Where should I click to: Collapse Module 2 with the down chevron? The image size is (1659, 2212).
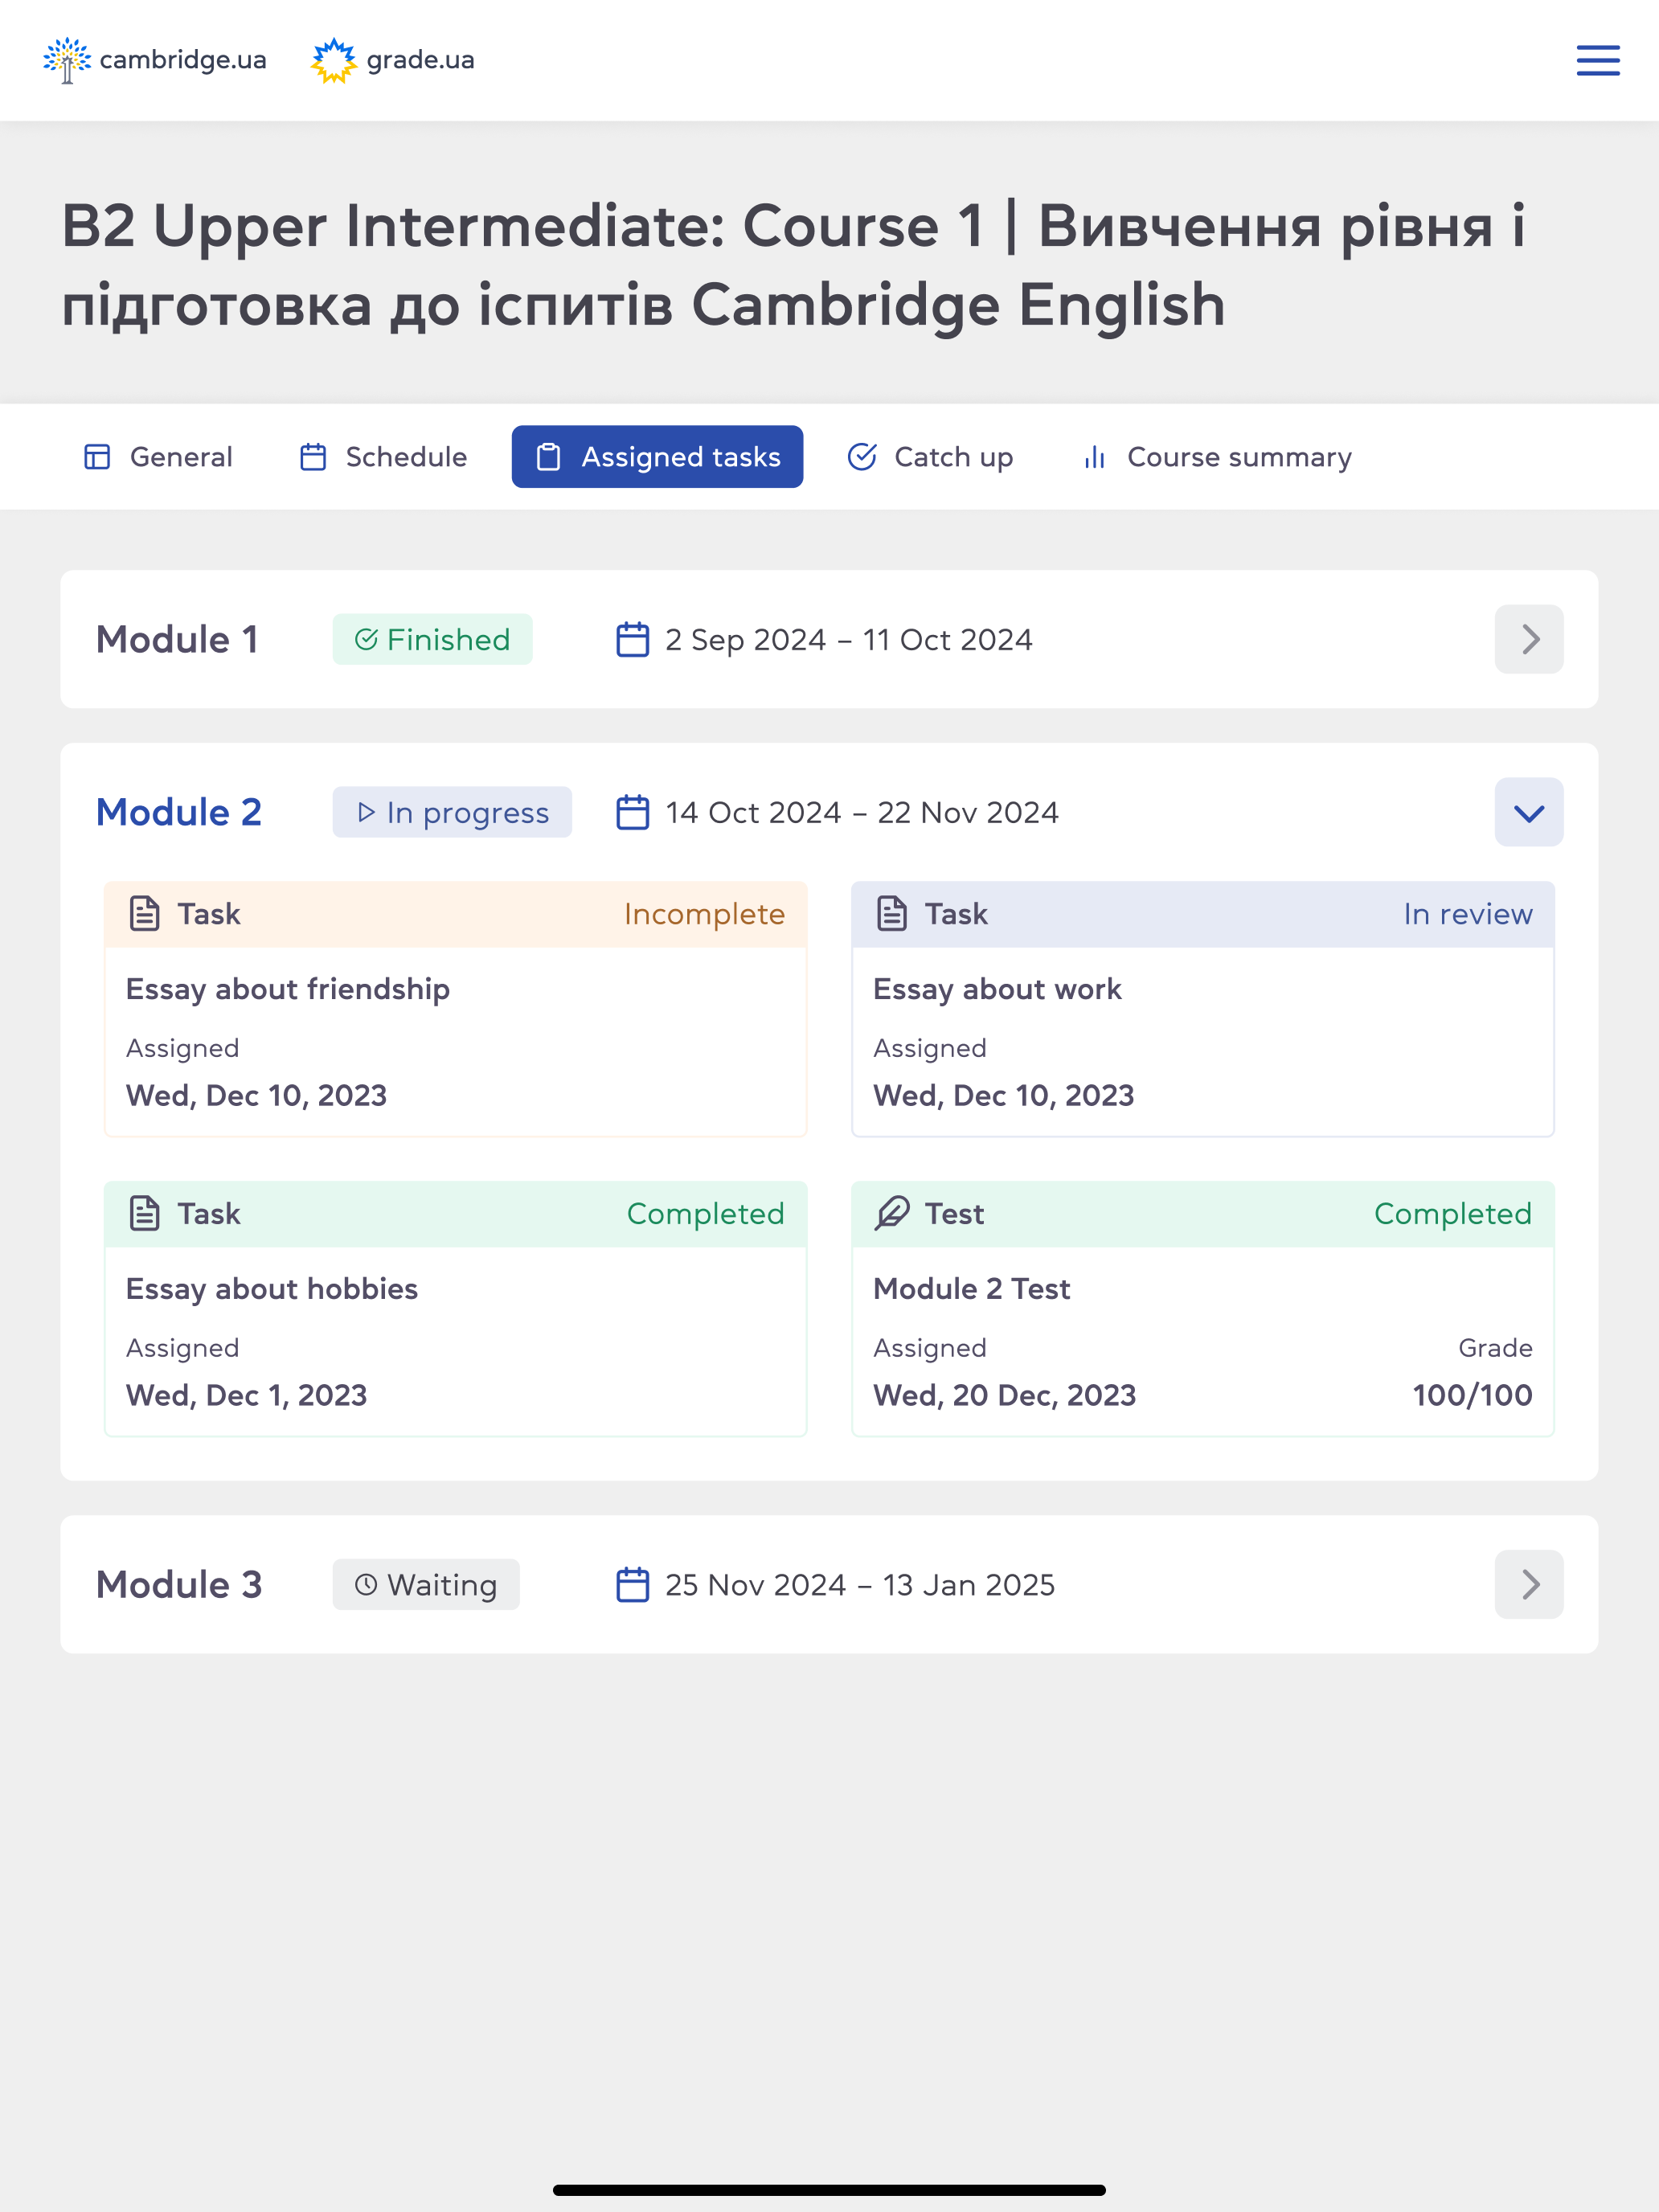coord(1529,812)
